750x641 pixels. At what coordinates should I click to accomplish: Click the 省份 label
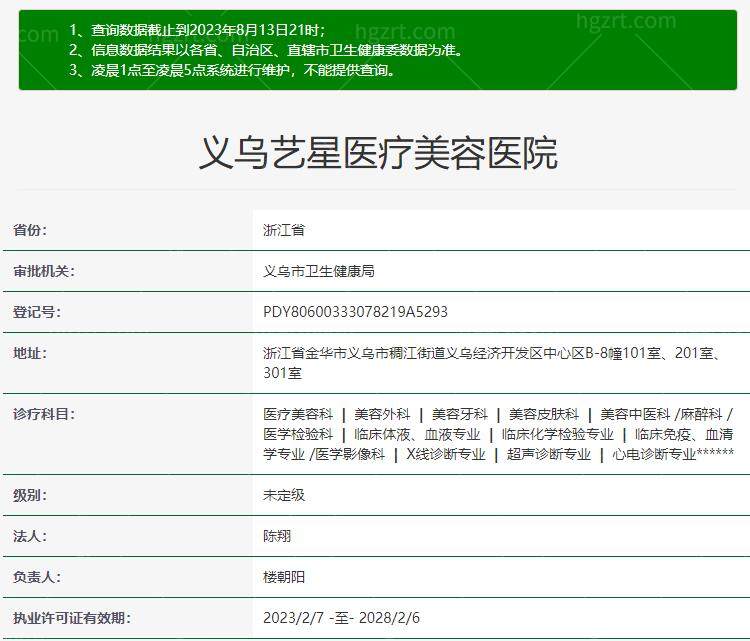coord(30,230)
